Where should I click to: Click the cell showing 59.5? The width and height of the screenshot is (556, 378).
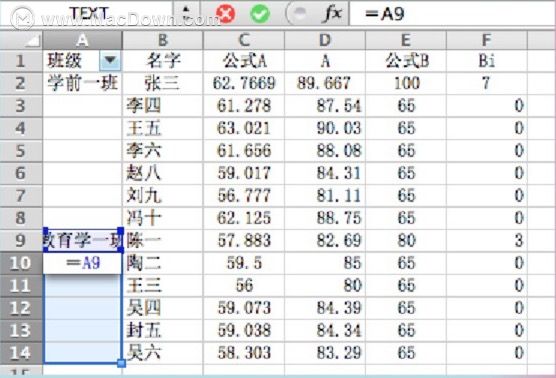tap(244, 263)
